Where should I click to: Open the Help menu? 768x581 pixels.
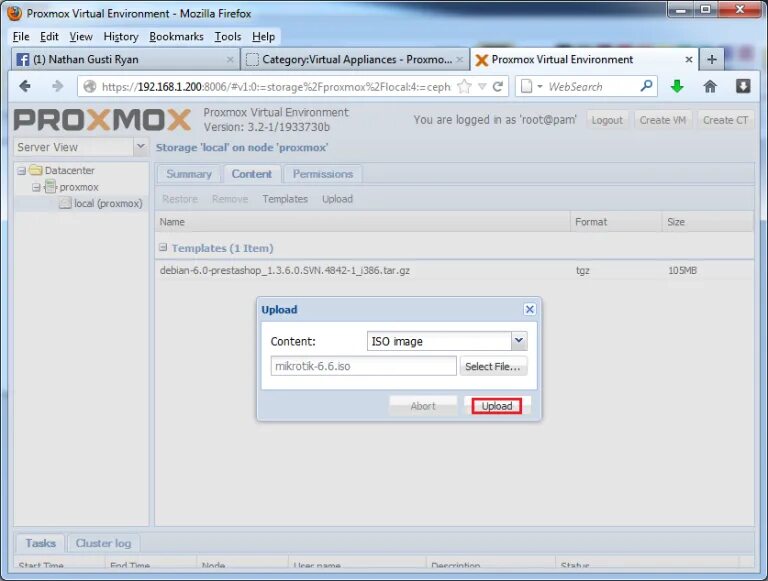pyautogui.click(x=264, y=37)
